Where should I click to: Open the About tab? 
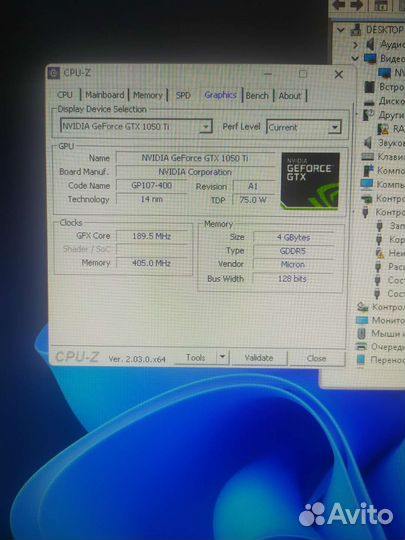click(290, 96)
